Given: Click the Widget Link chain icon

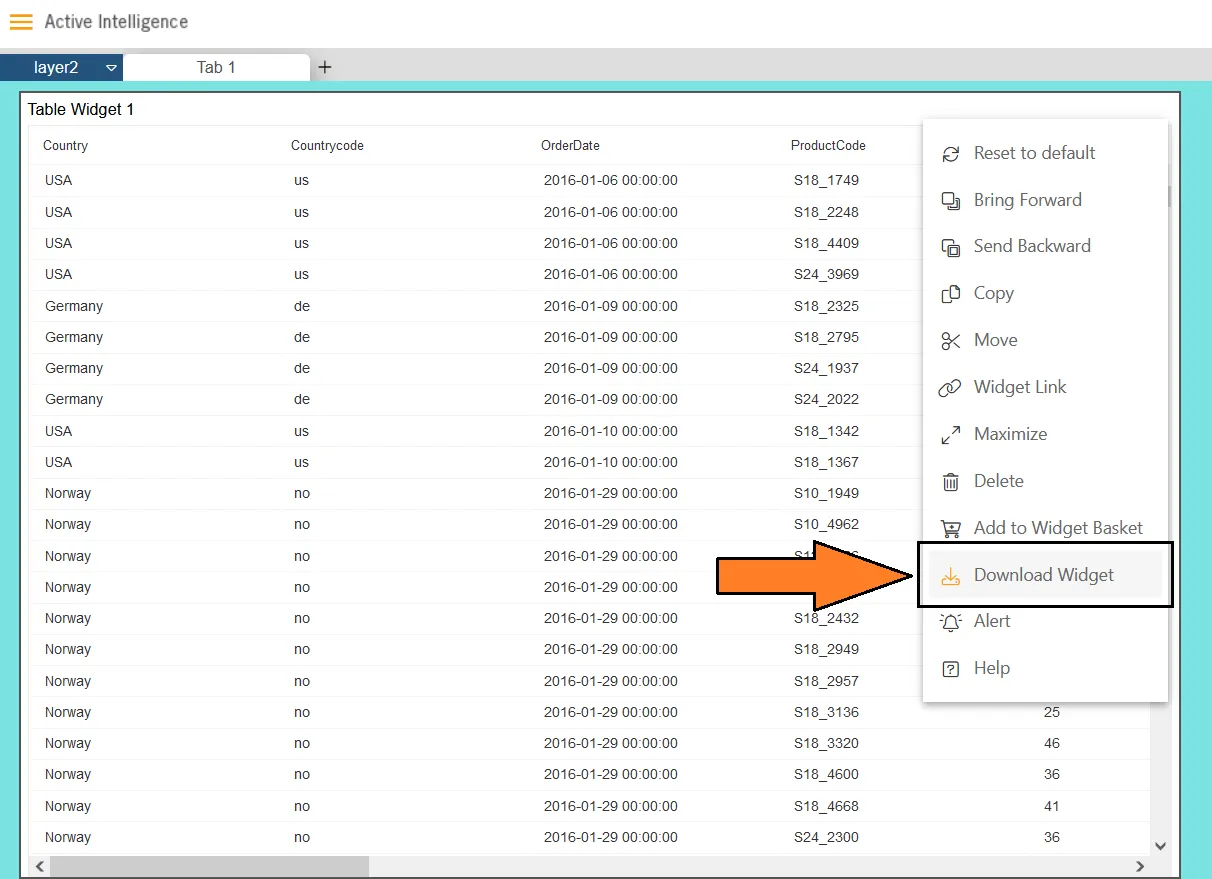Looking at the screenshot, I should [950, 388].
